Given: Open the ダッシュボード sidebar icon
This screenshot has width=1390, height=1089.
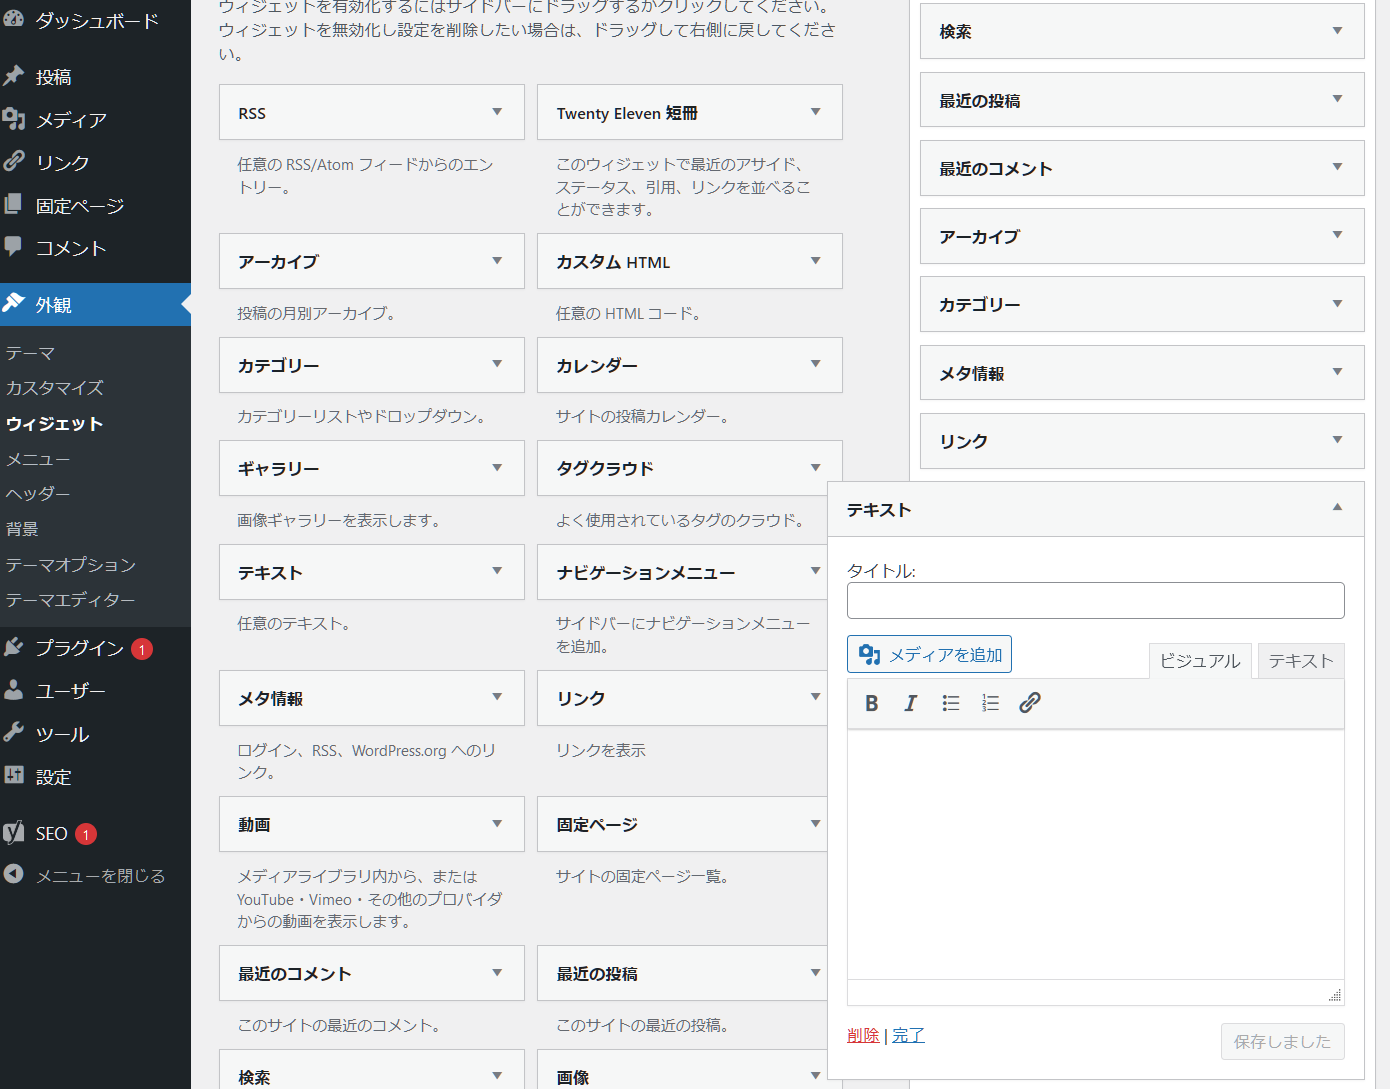Looking at the screenshot, I should [14, 19].
